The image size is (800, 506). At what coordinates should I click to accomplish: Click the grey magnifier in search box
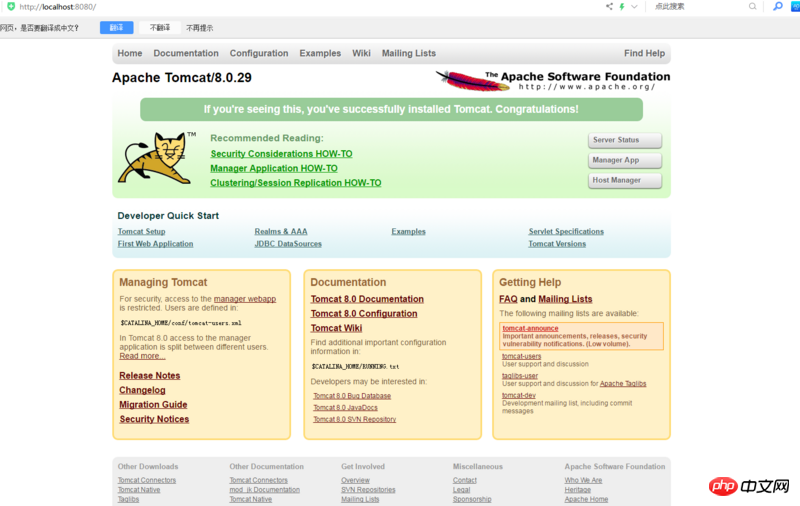(x=753, y=7)
